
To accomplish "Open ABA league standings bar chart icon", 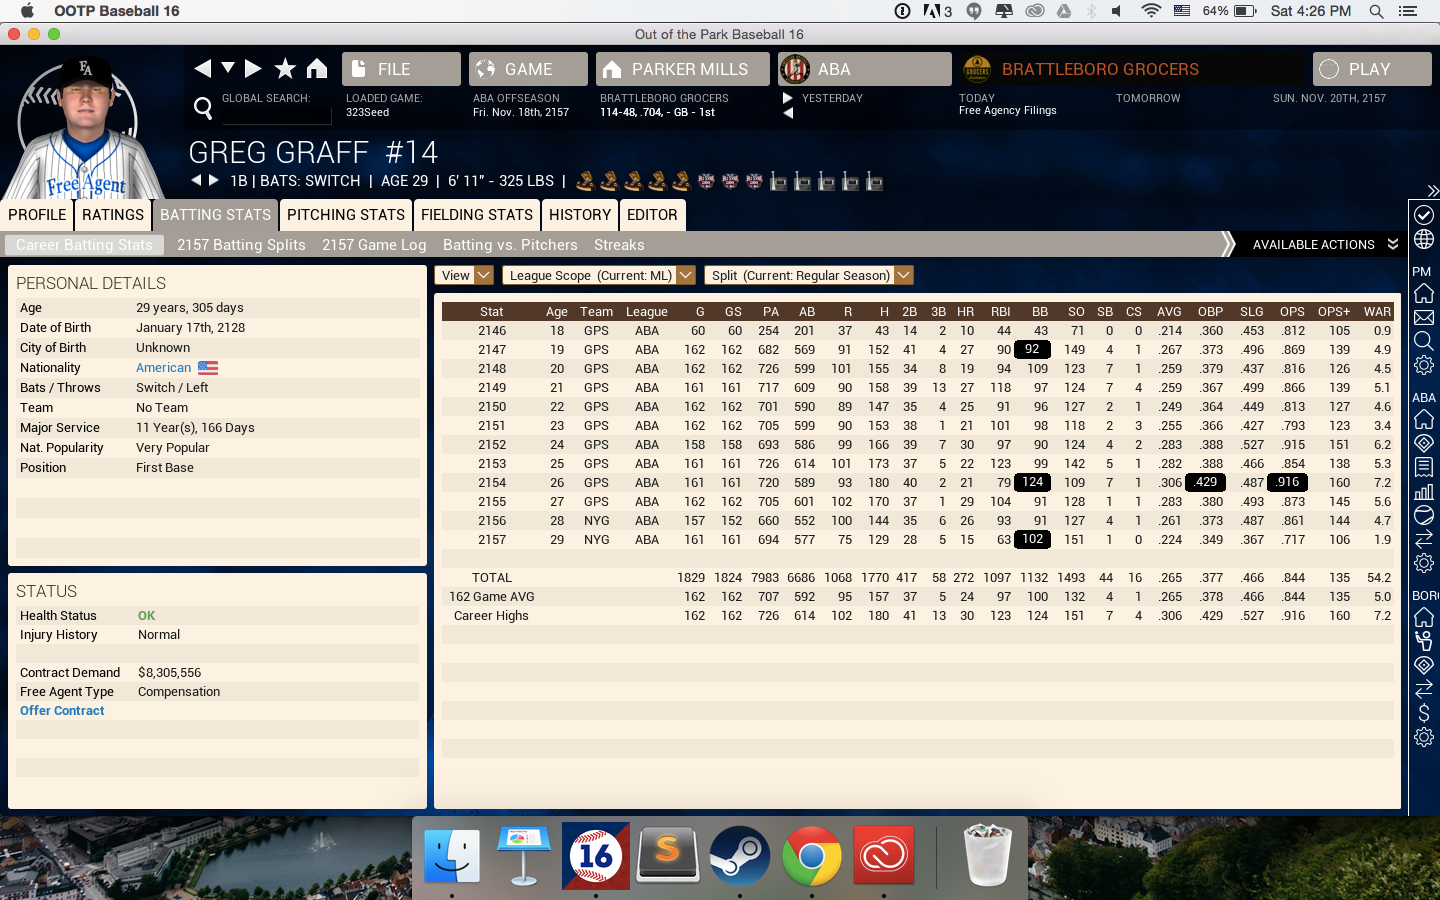I will click(1424, 491).
